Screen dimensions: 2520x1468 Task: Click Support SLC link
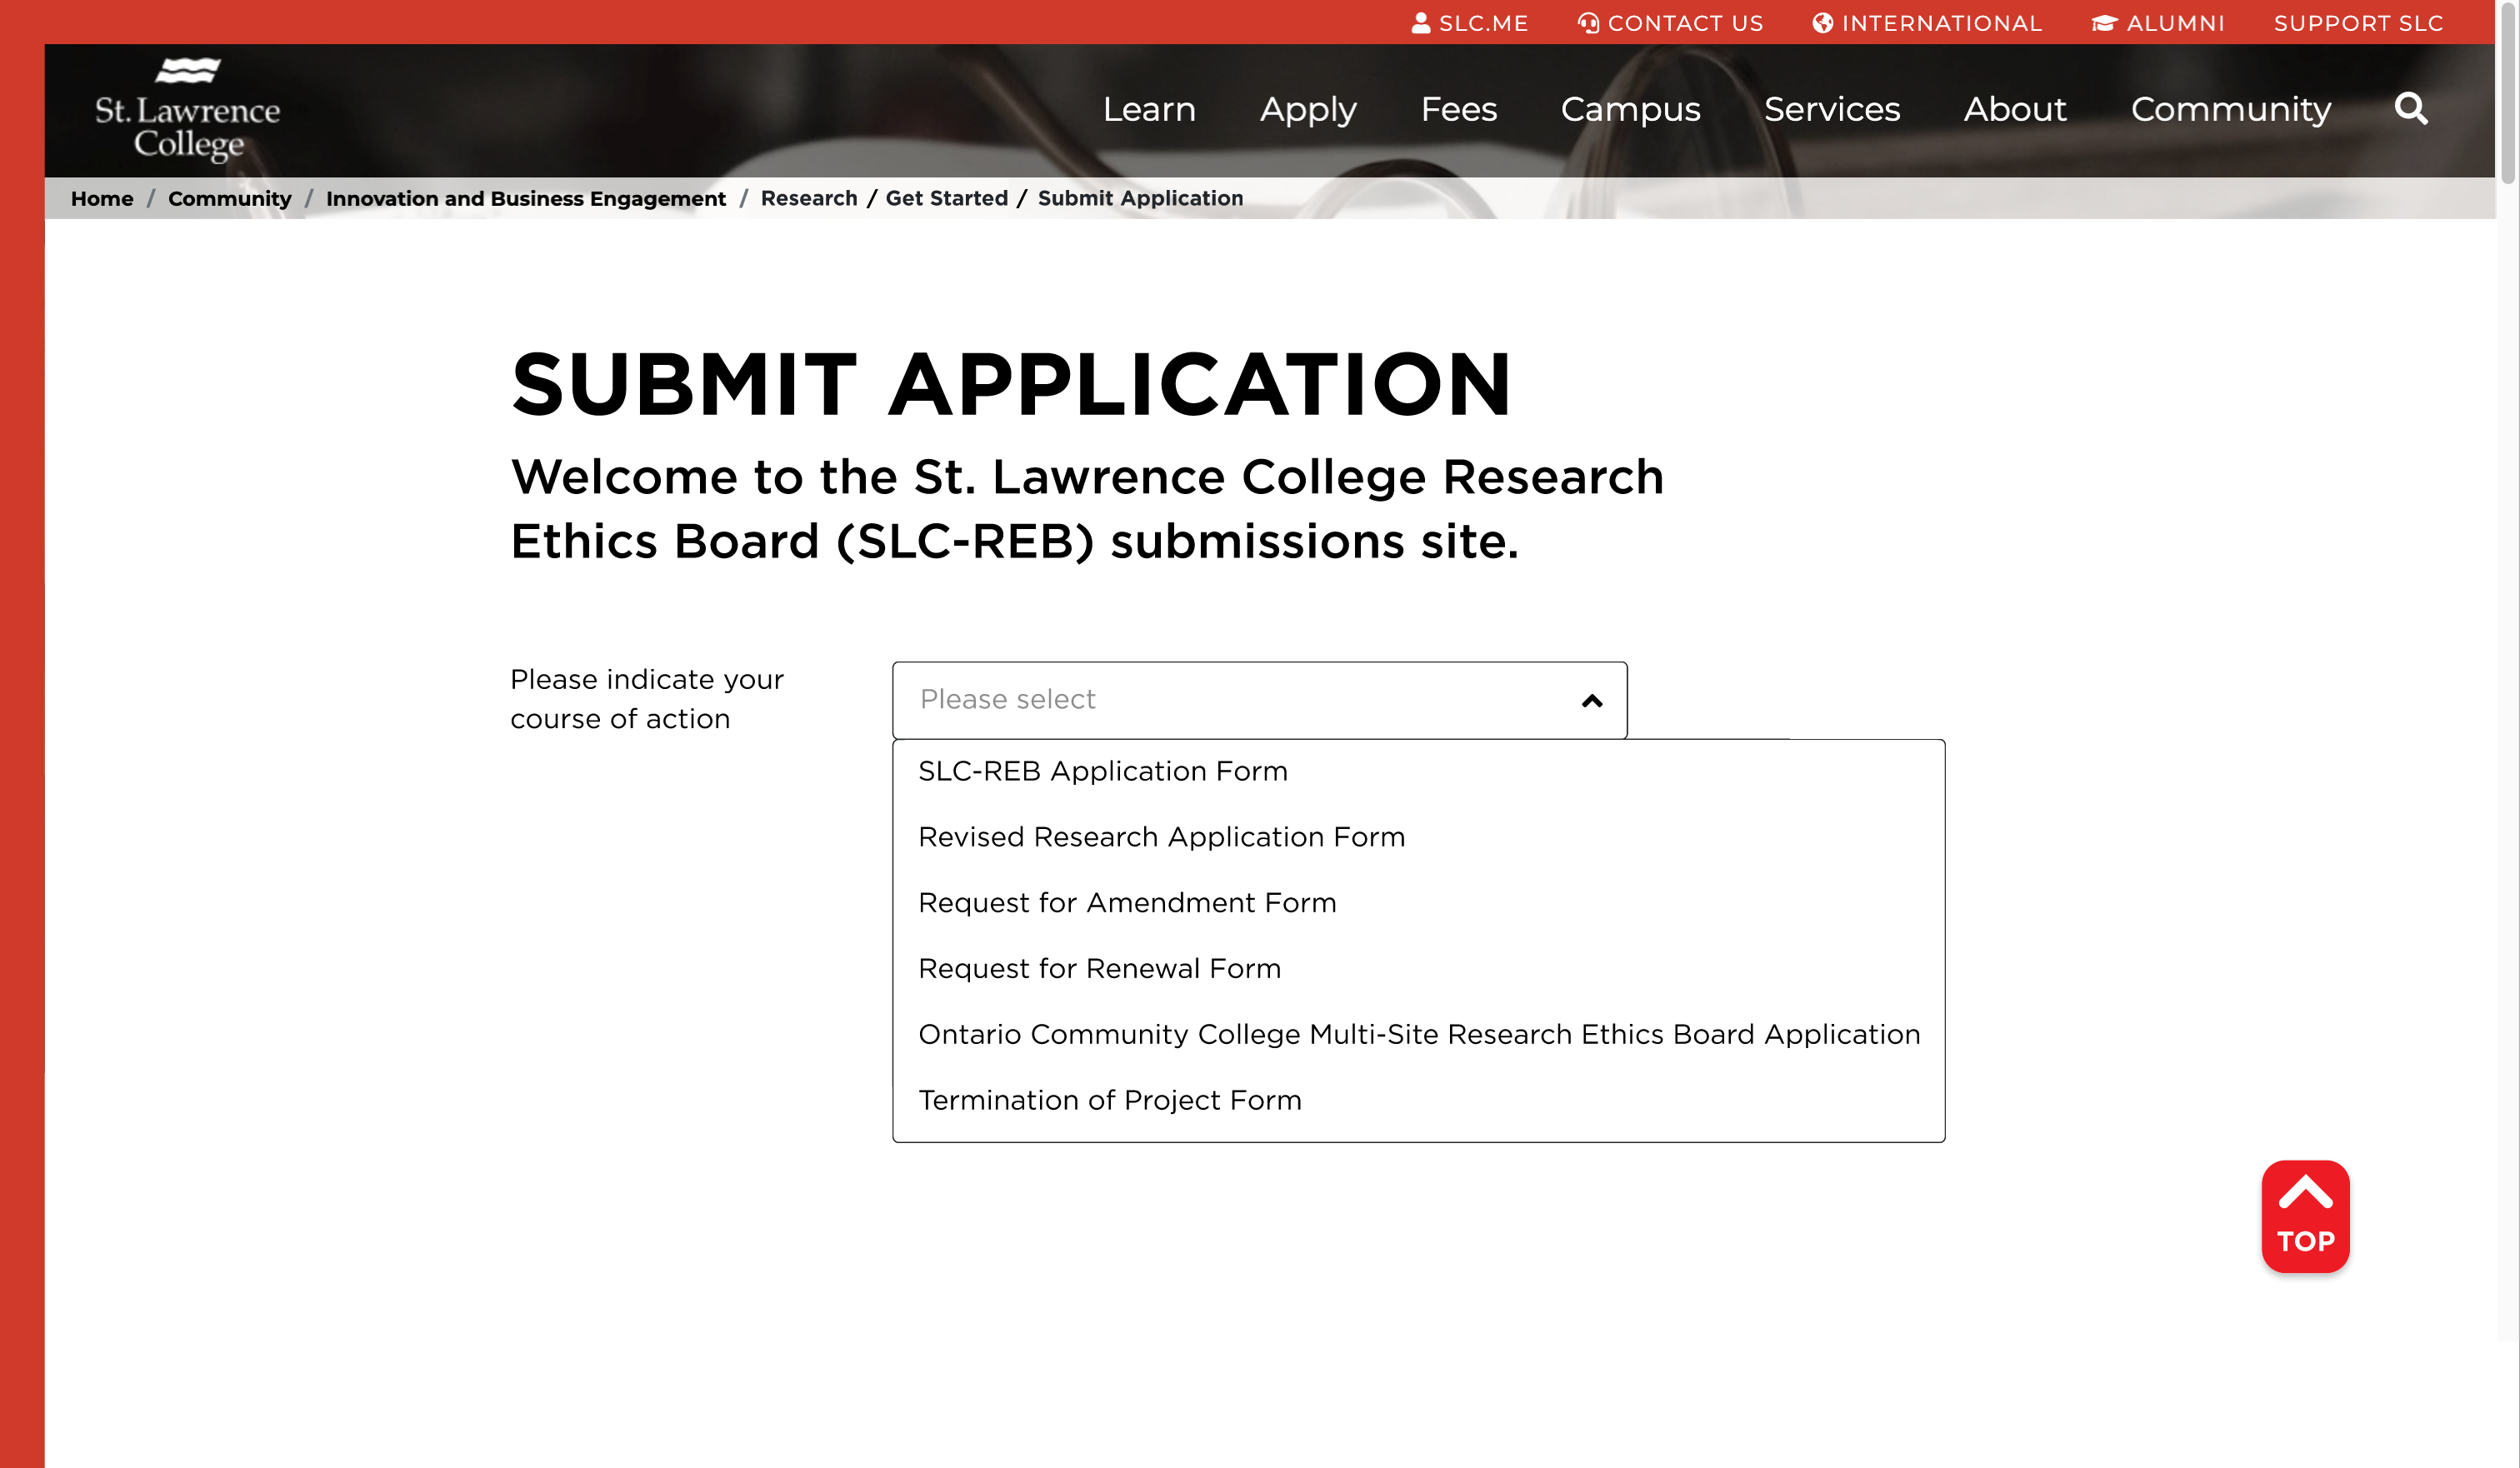(x=2357, y=23)
